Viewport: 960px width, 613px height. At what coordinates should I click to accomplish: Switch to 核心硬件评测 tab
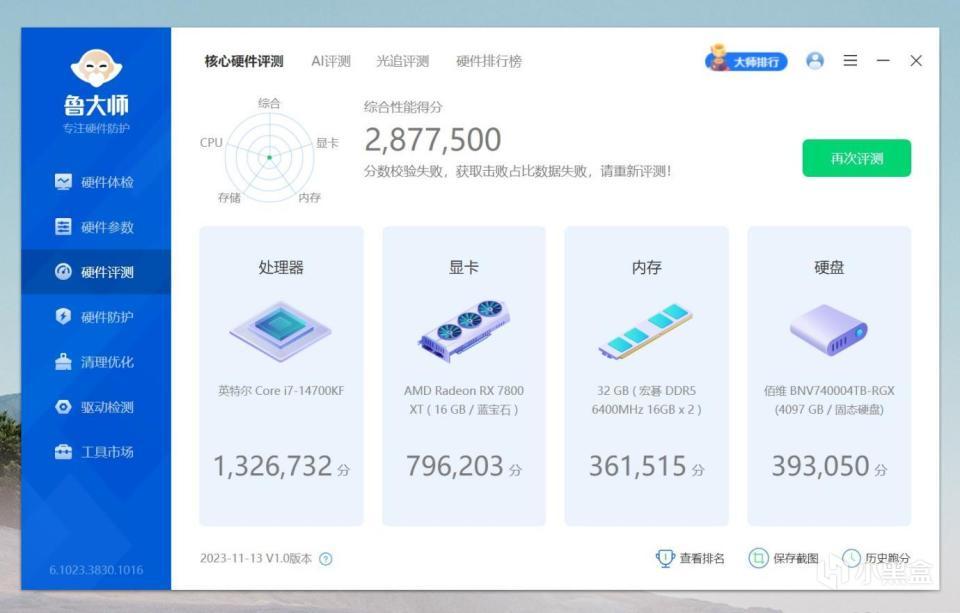(244, 61)
